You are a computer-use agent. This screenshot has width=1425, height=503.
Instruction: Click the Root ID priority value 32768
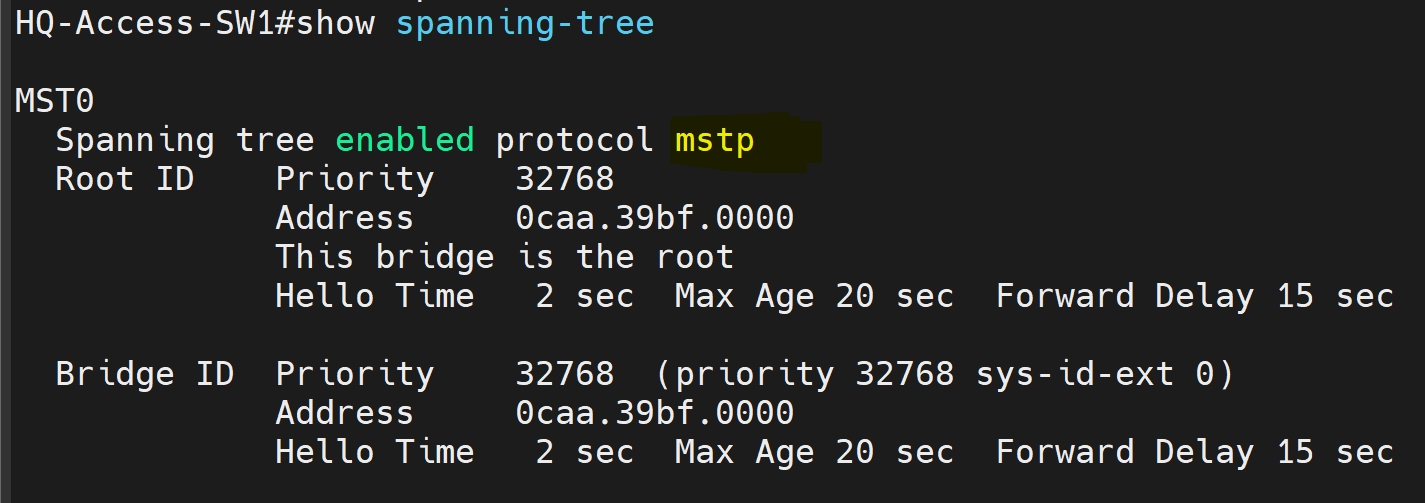(565, 179)
